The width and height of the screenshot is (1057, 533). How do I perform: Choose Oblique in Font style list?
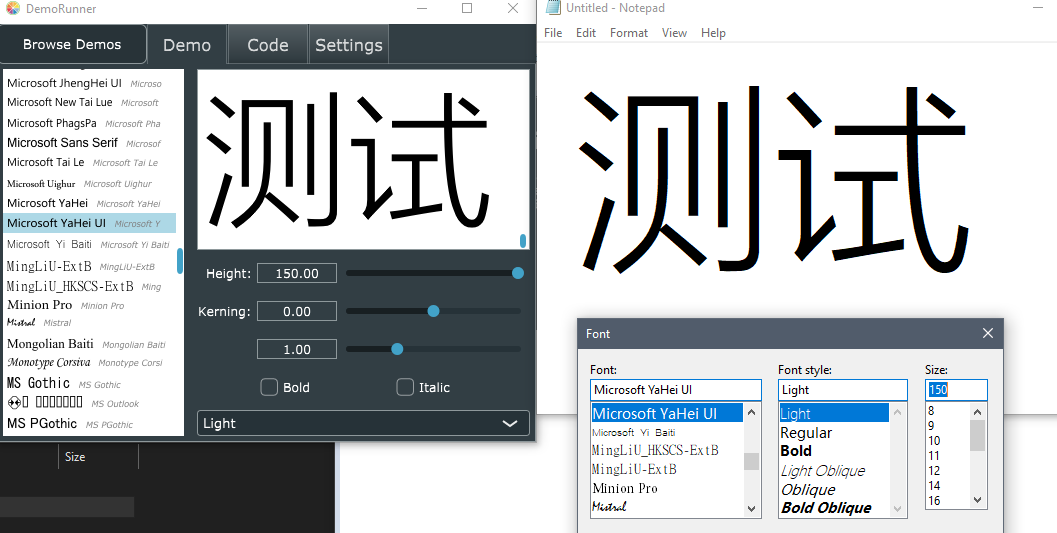(x=835, y=489)
